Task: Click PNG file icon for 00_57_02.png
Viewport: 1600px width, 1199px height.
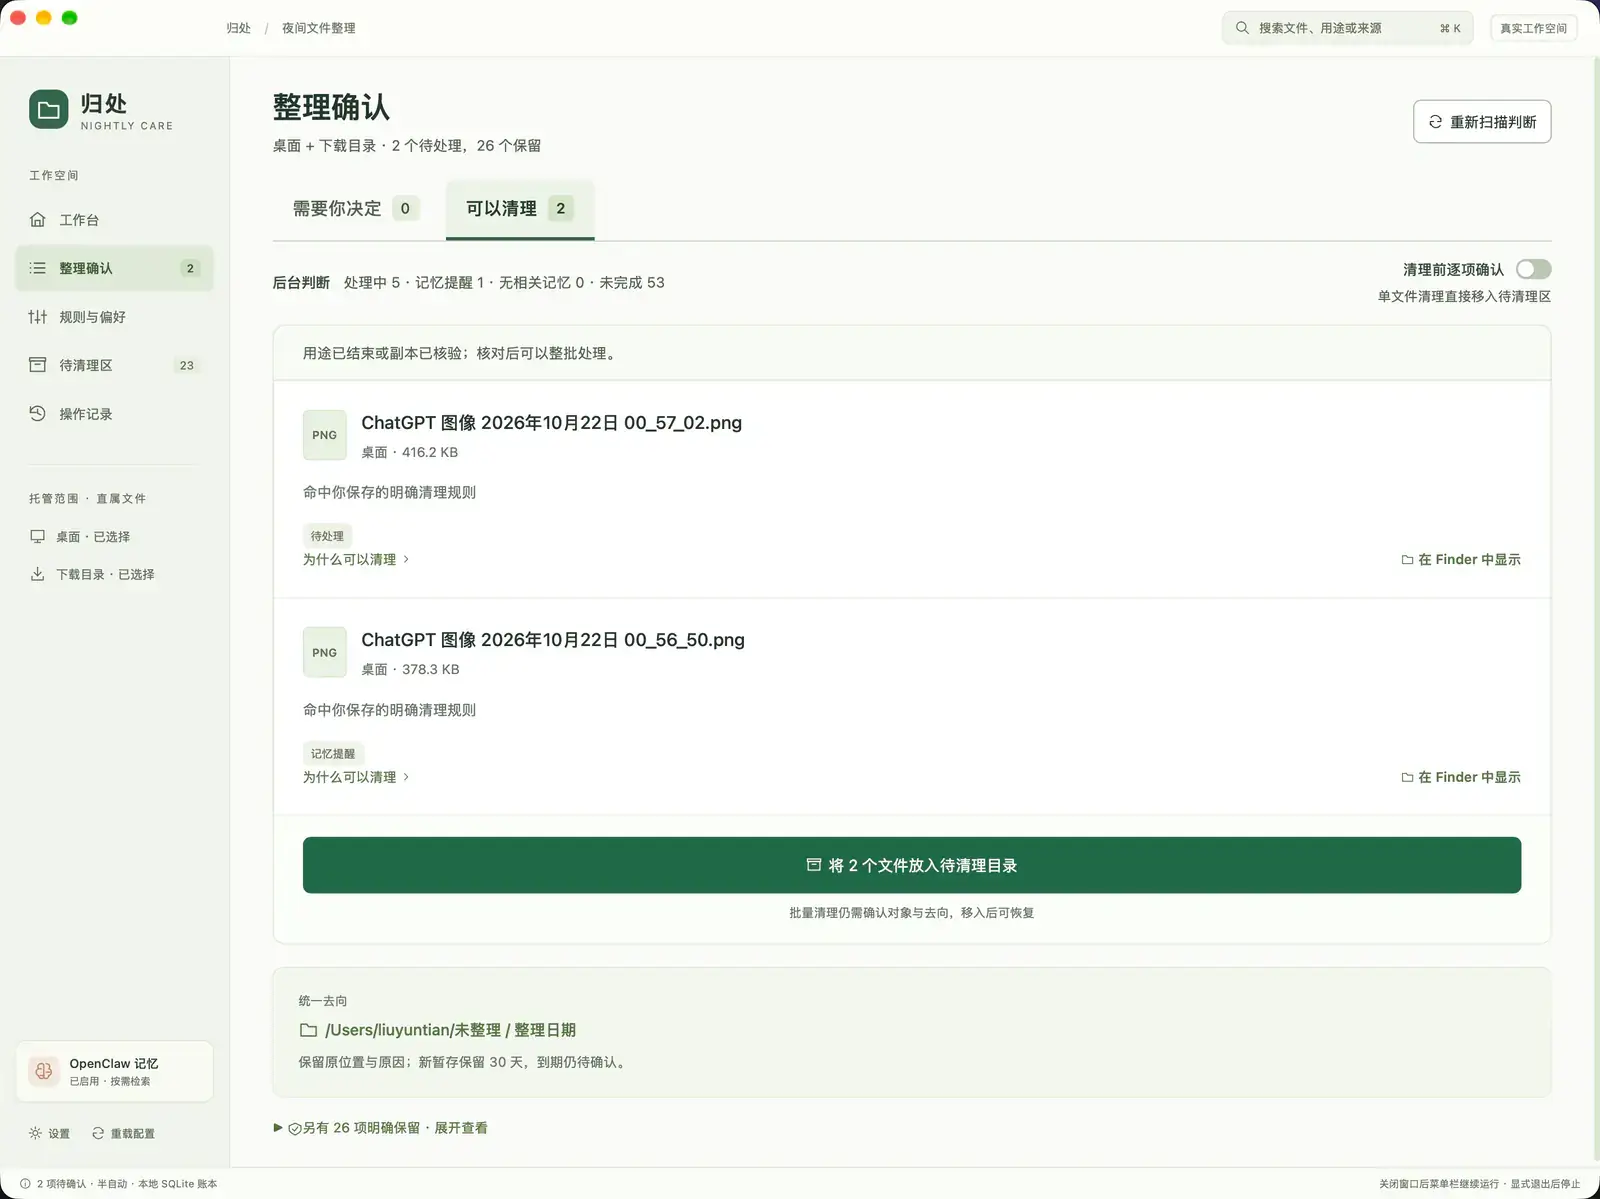Action: (325, 435)
